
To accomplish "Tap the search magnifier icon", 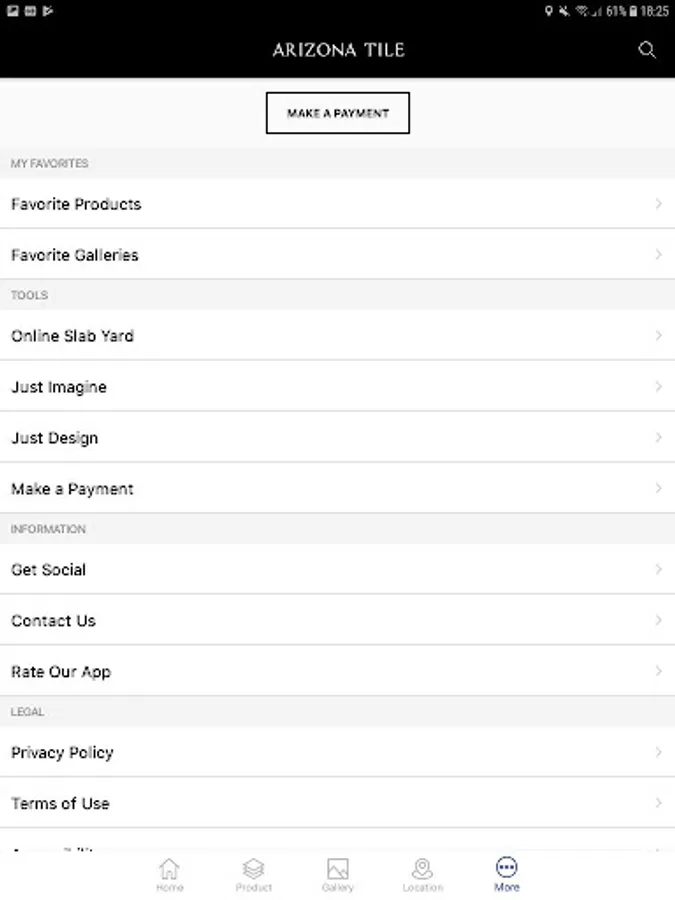I will (x=647, y=50).
